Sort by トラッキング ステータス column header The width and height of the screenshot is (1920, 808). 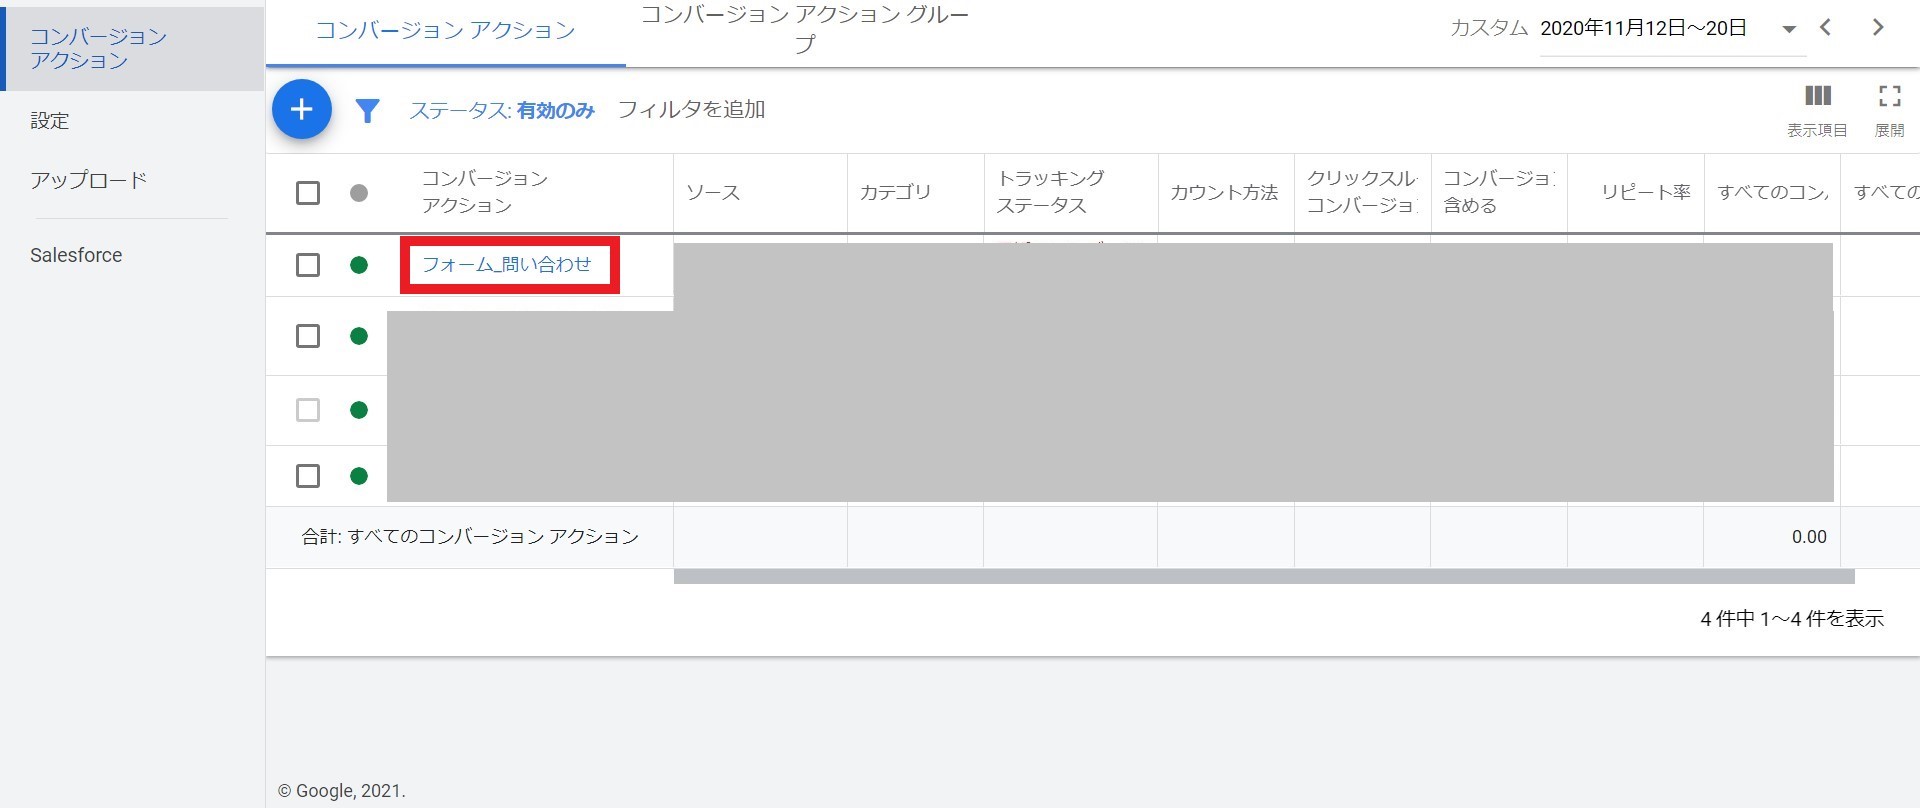pyautogui.click(x=1051, y=192)
